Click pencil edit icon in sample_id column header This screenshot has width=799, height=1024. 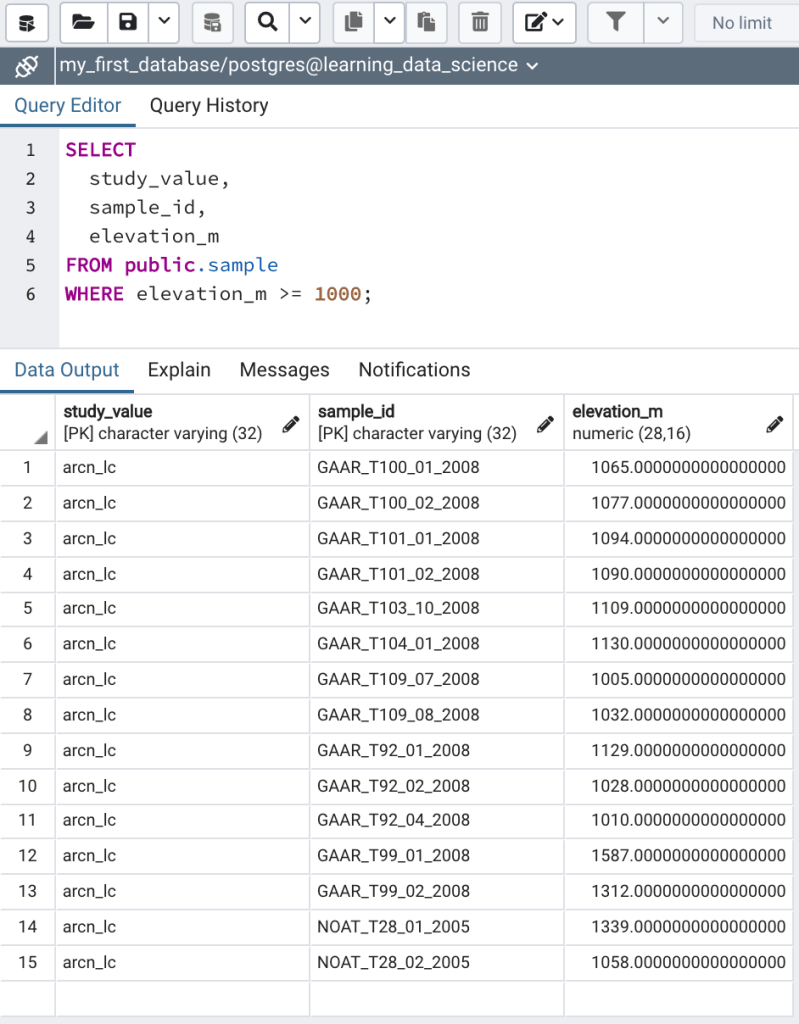click(x=545, y=424)
